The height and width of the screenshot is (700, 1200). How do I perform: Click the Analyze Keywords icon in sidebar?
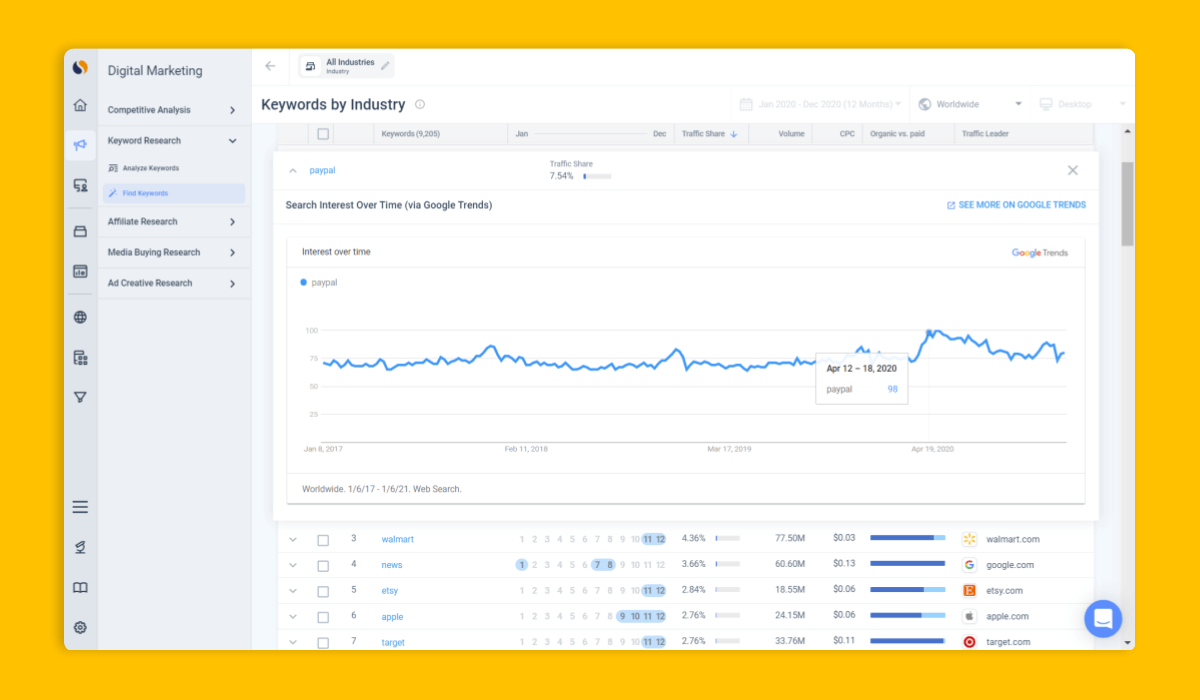113,166
